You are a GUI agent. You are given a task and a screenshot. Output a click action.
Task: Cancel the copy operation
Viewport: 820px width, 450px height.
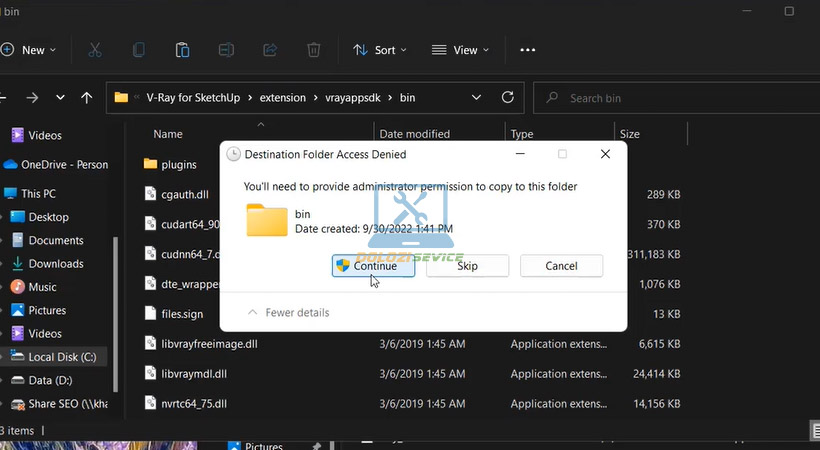click(x=561, y=266)
